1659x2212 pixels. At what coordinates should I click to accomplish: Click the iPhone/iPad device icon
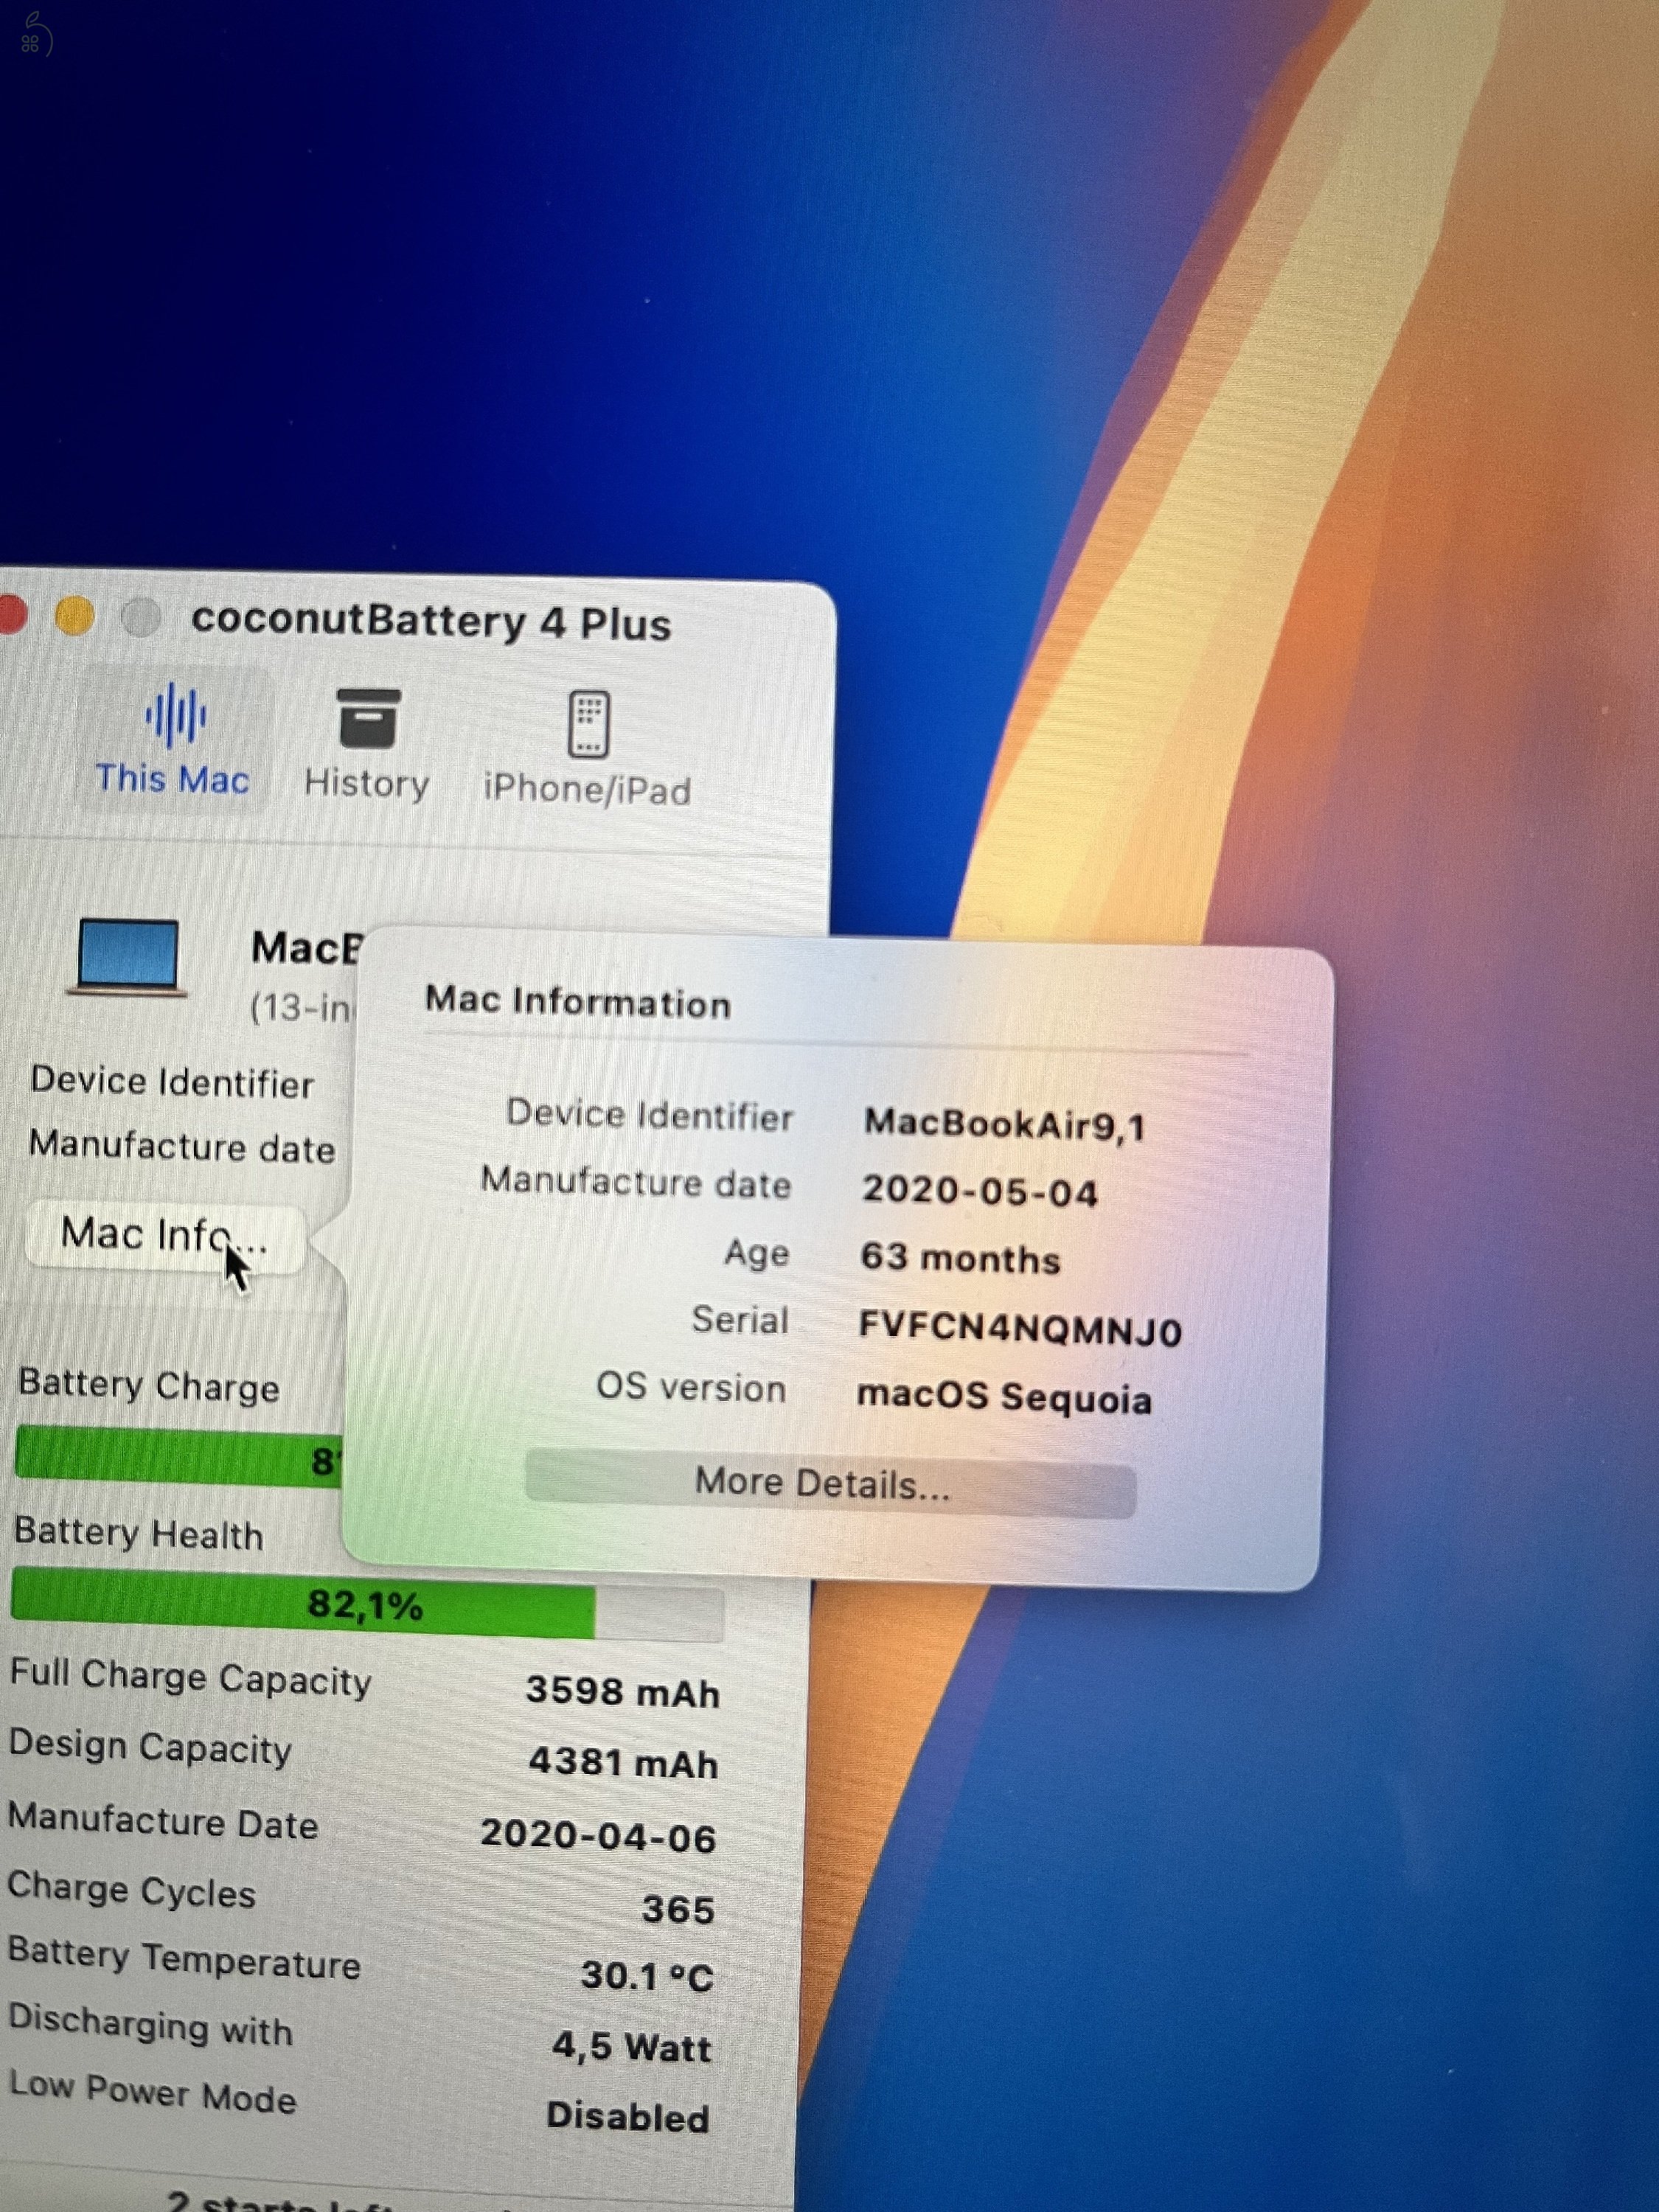click(x=589, y=723)
